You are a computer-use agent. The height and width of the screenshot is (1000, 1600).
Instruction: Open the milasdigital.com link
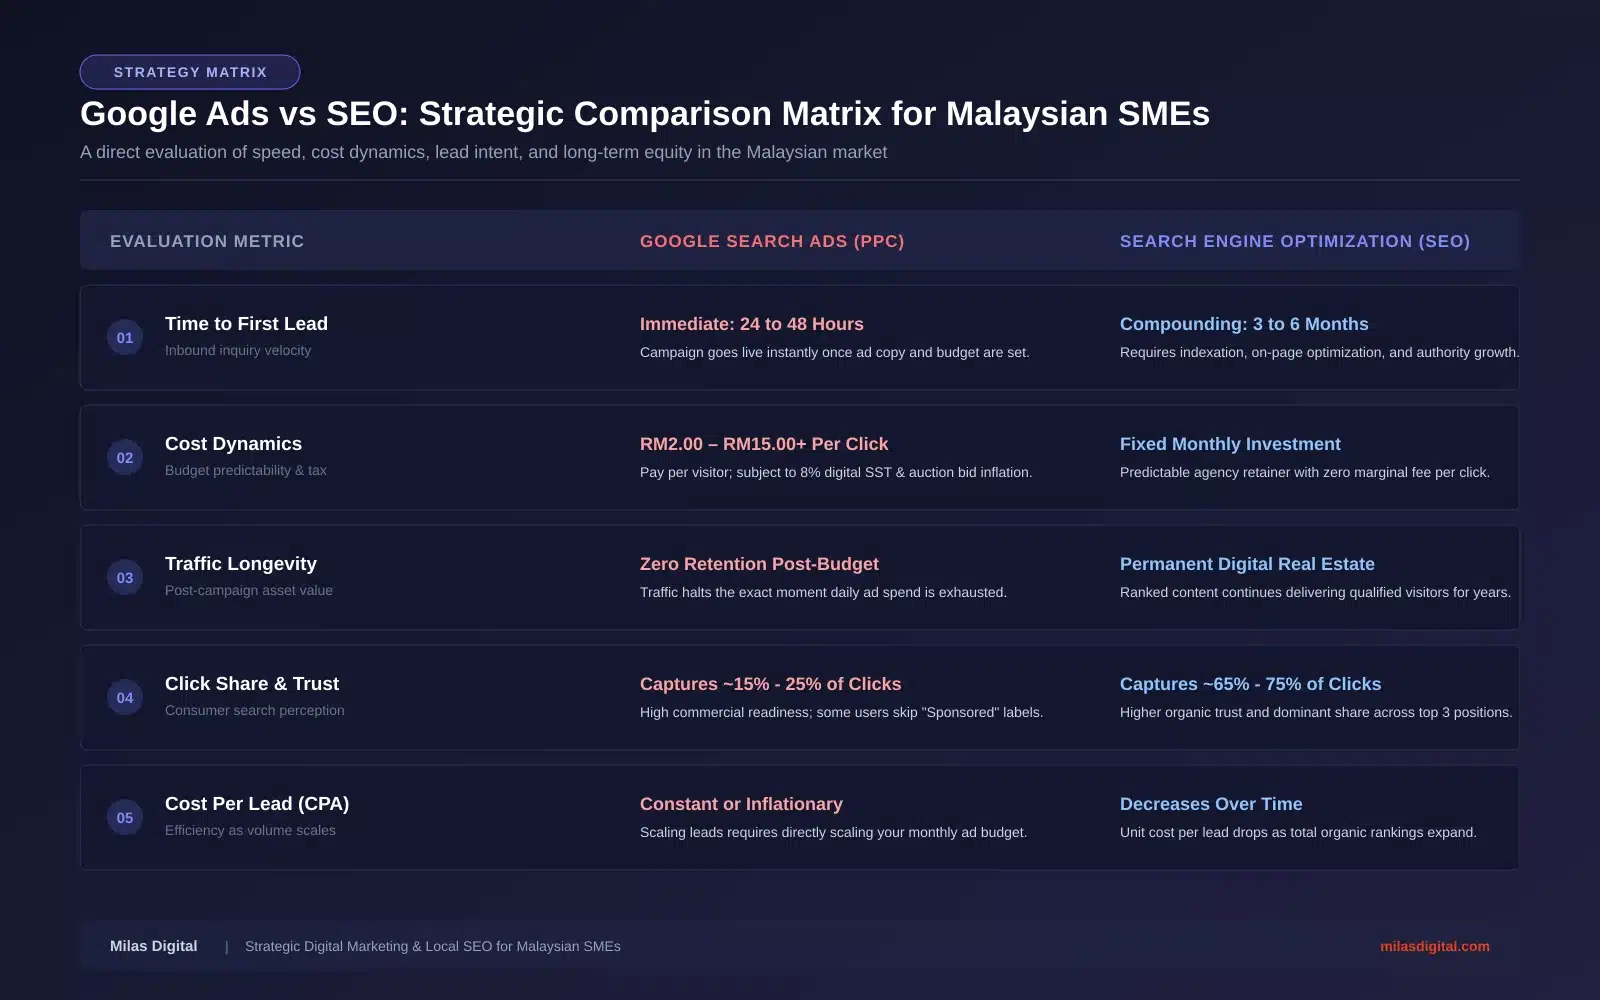1434,946
